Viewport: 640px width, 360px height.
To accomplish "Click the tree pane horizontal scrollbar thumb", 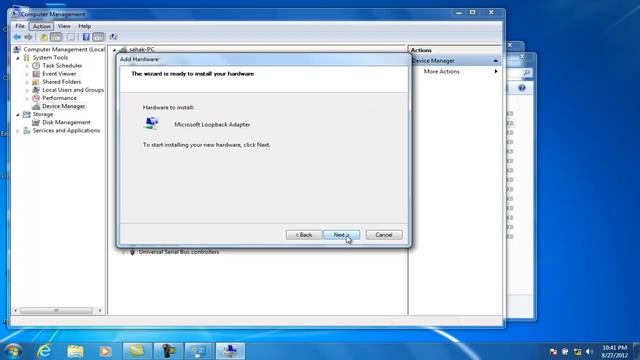I will [x=56, y=311].
